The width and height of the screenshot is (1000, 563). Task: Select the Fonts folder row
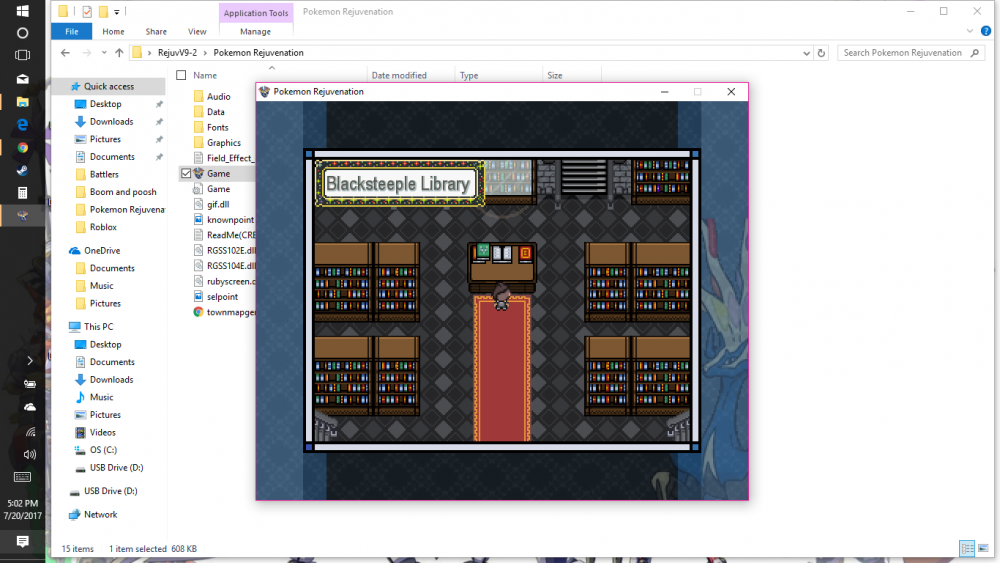217,128
